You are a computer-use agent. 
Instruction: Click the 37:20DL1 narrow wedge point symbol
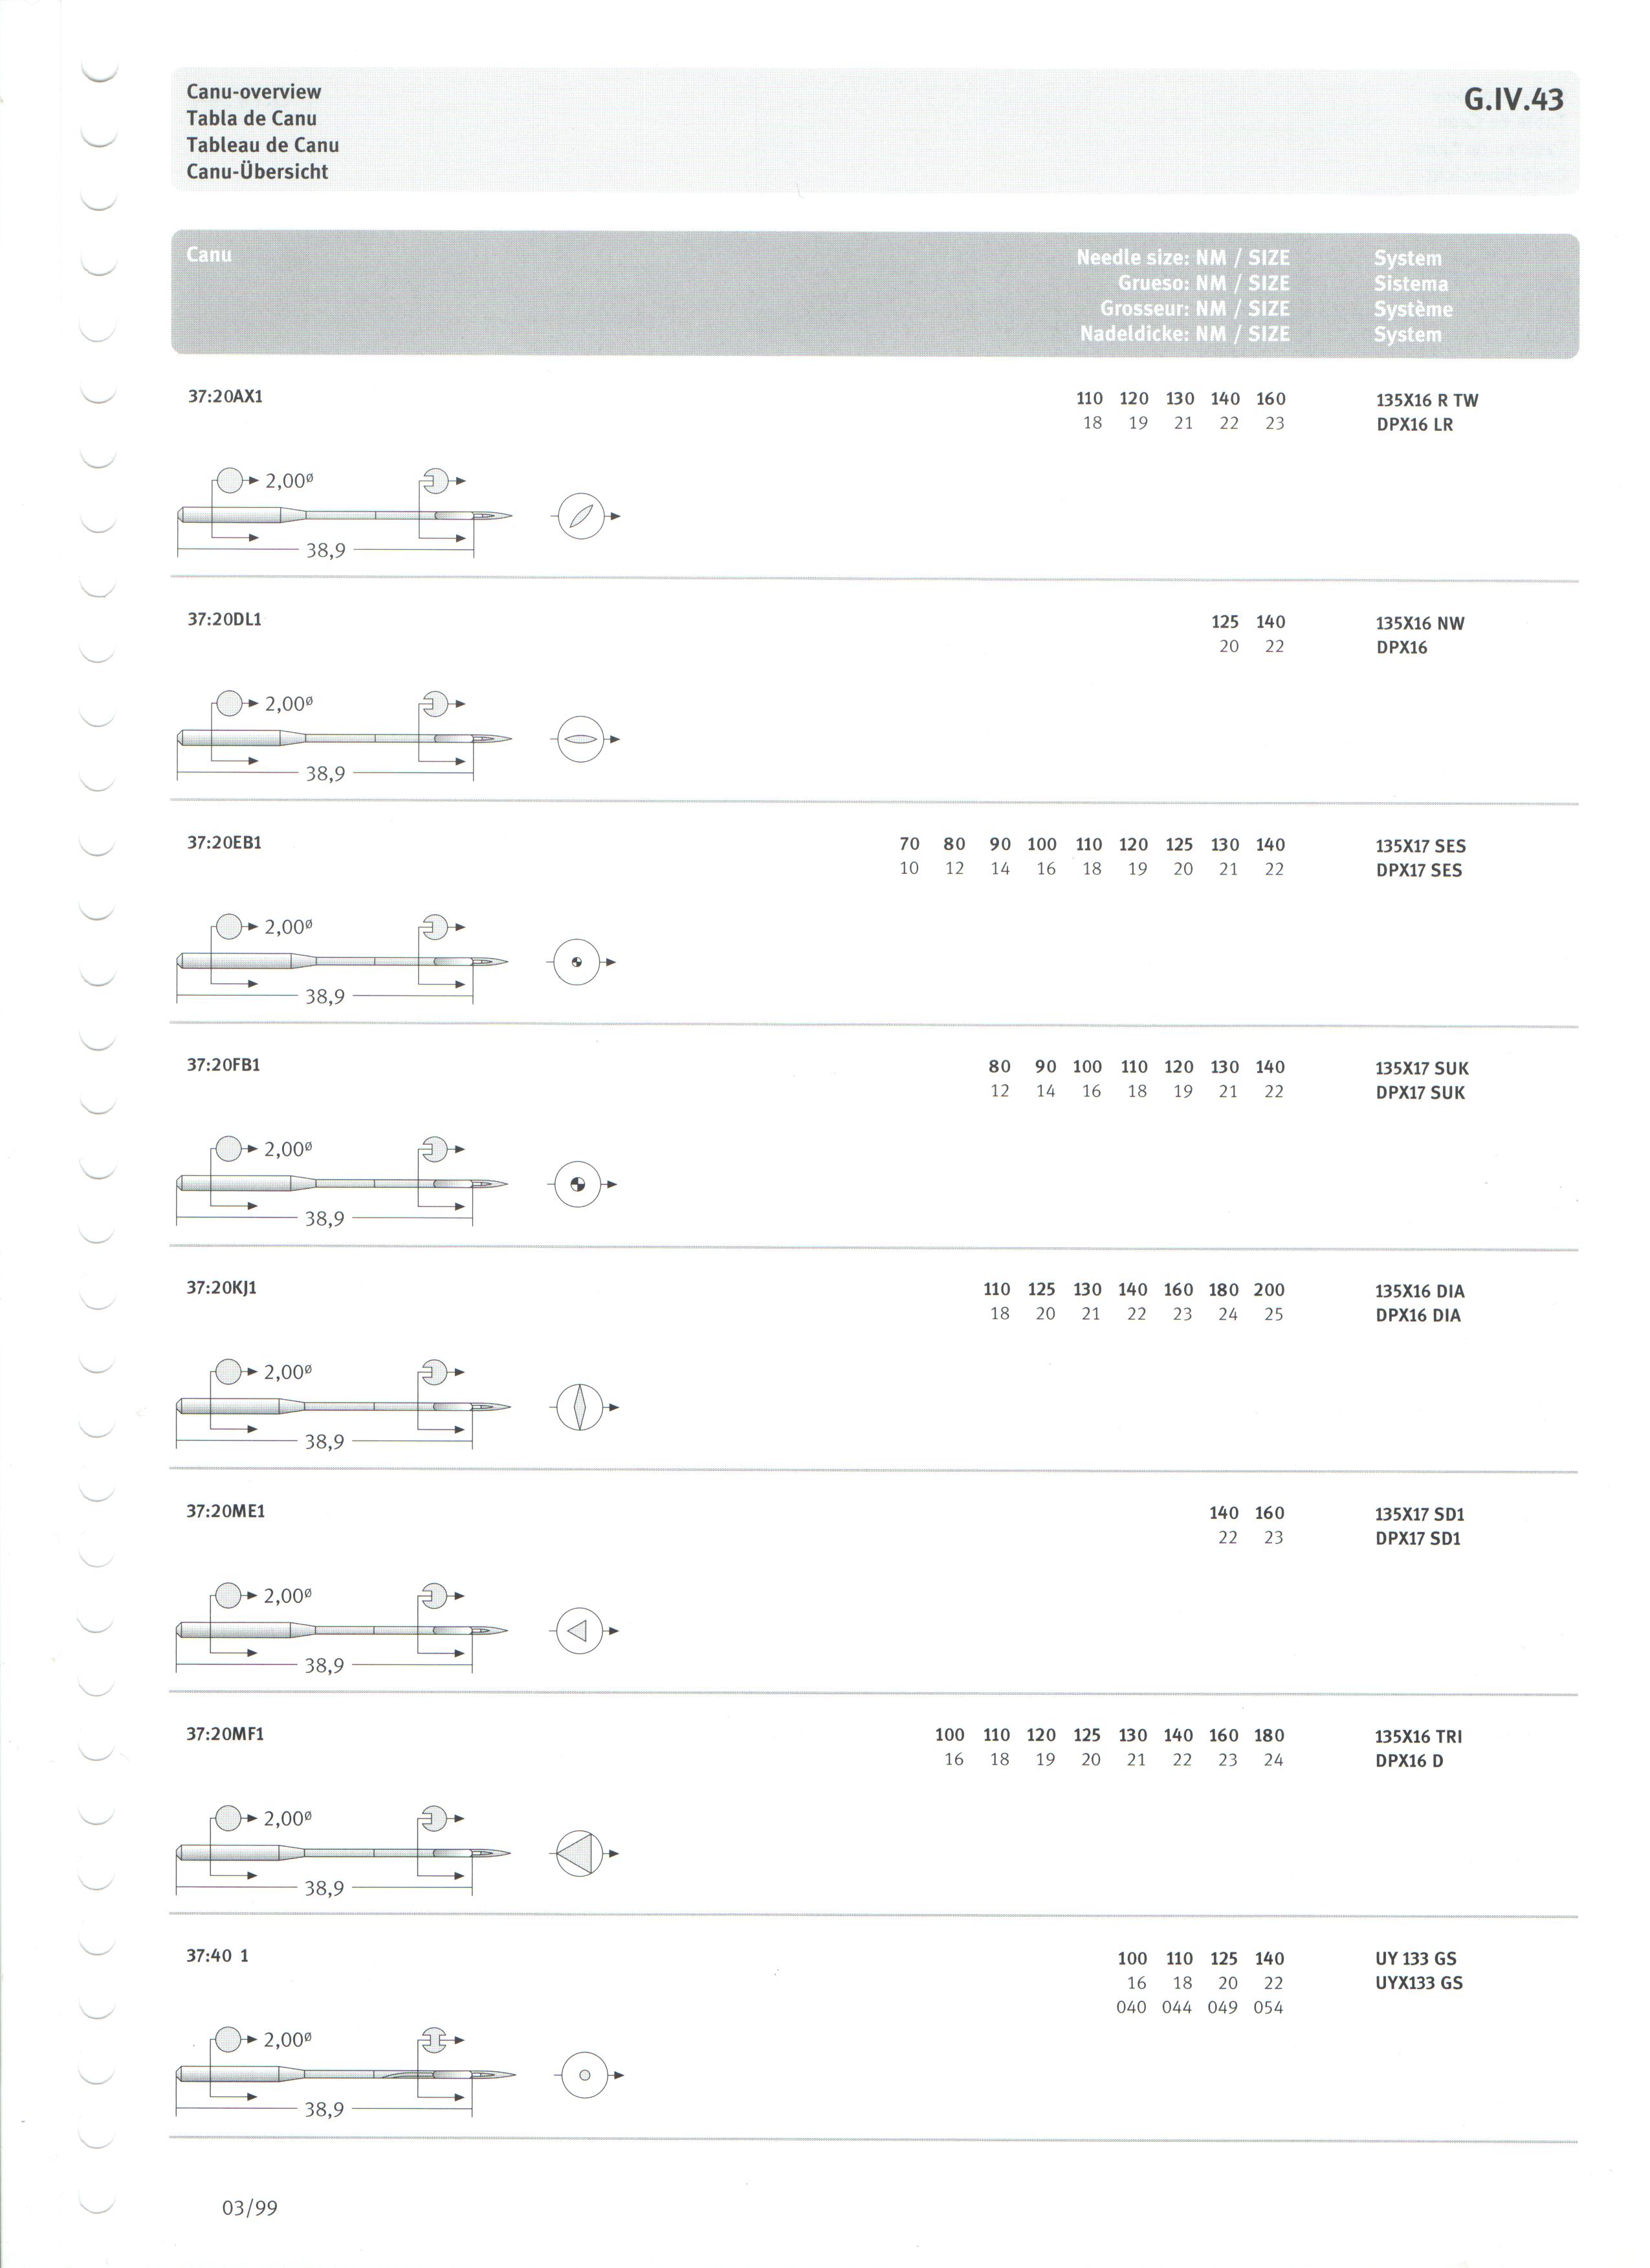[583, 739]
